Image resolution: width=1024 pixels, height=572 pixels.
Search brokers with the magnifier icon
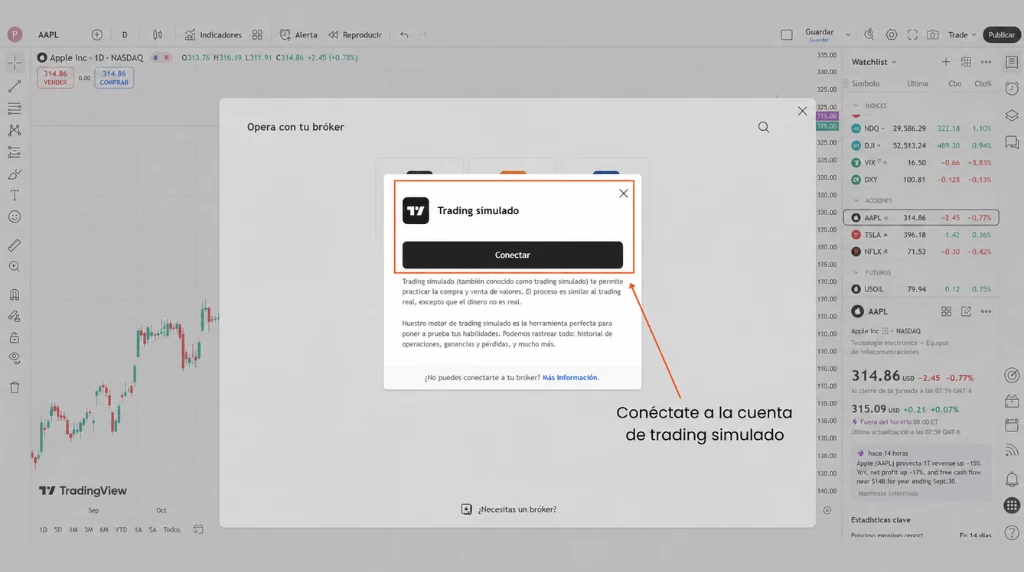tap(763, 127)
